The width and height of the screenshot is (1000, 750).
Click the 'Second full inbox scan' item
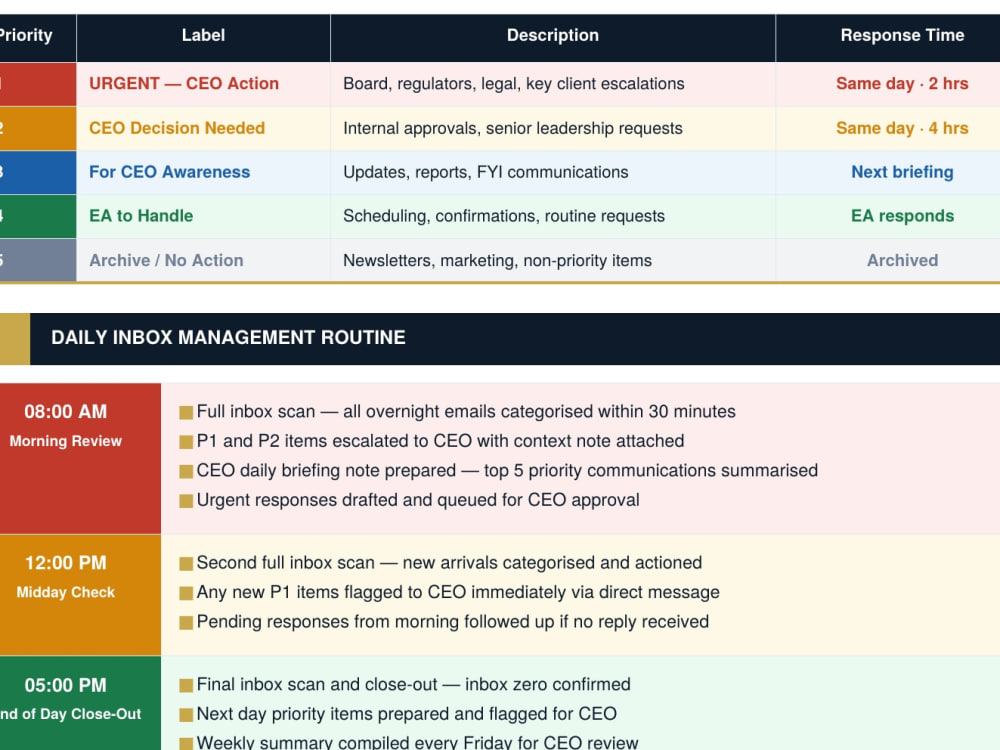point(449,562)
